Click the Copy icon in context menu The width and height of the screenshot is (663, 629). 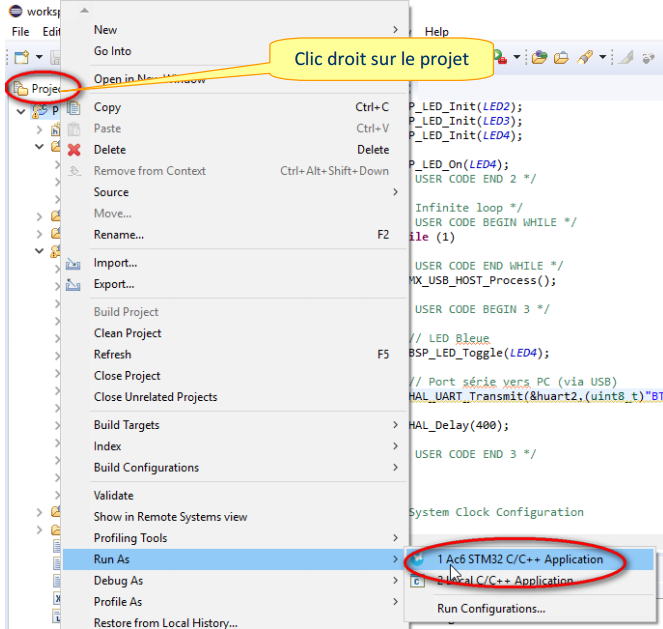click(73, 108)
